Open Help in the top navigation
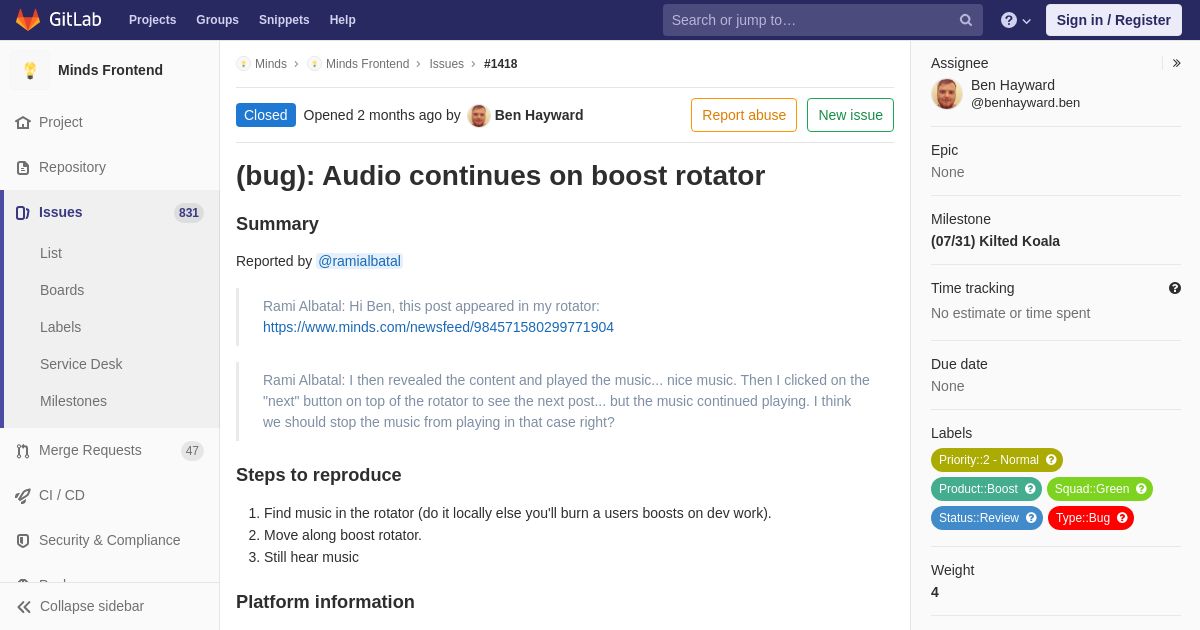 tap(343, 20)
